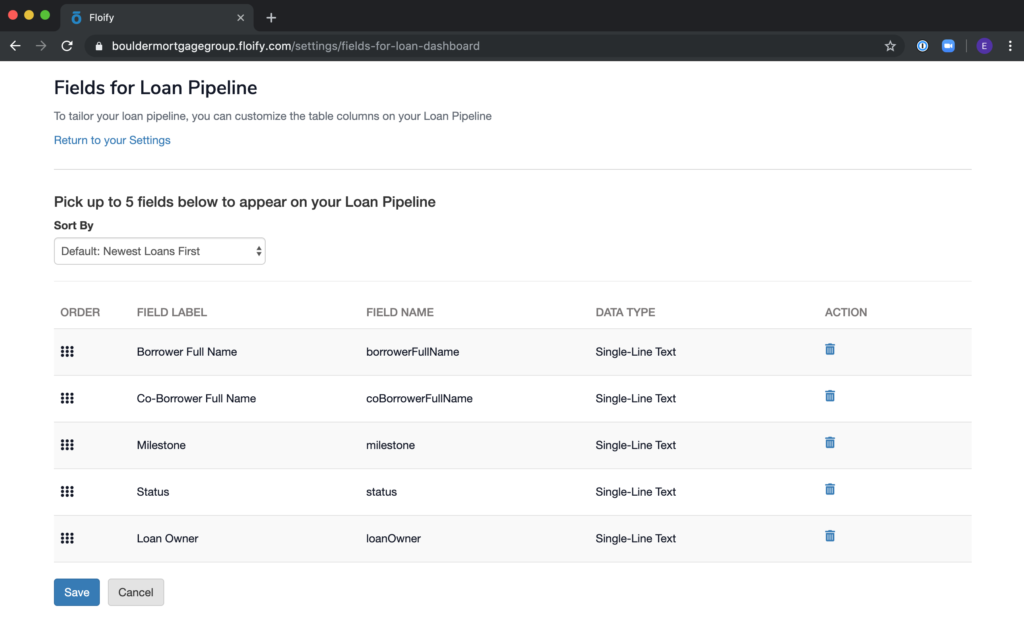Open a new browser tab
The height and width of the screenshot is (618, 1024).
click(x=271, y=17)
